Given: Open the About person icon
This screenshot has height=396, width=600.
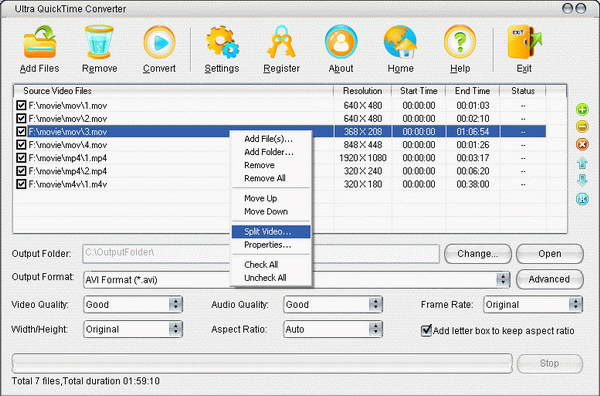Looking at the screenshot, I should 341,42.
